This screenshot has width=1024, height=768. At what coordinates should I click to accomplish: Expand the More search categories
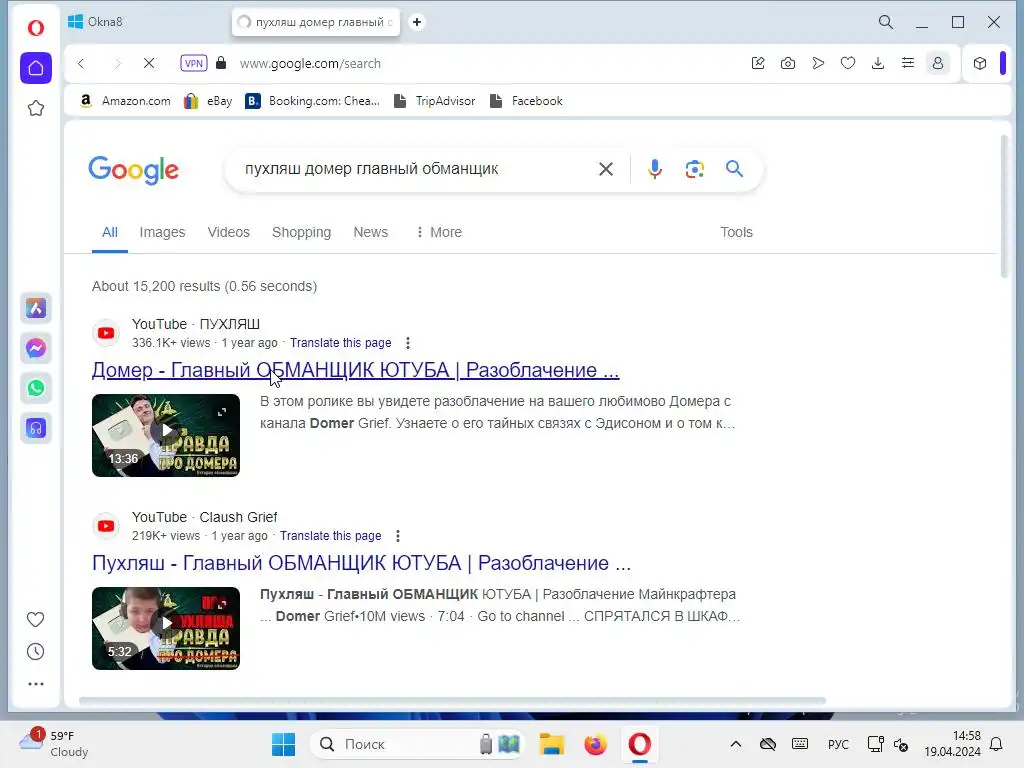click(439, 232)
